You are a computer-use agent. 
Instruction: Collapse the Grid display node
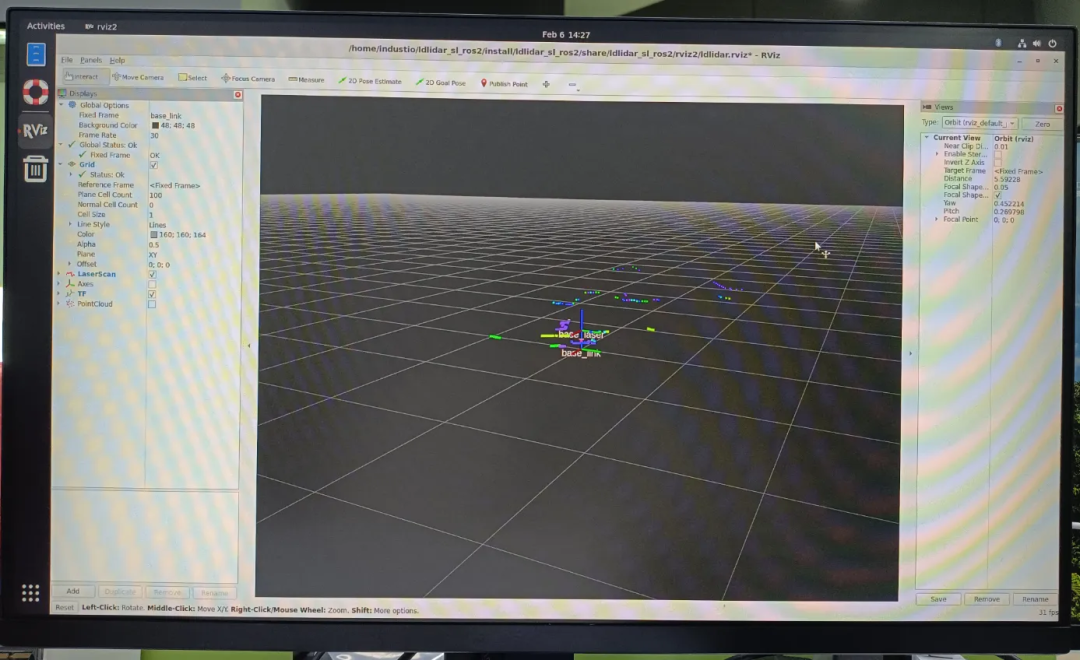[61, 164]
